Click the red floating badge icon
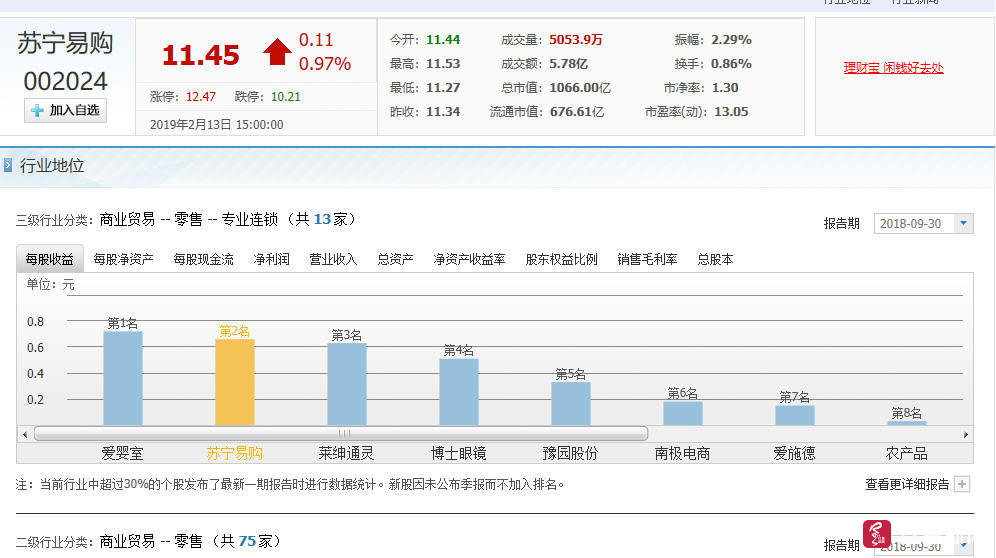Screen dimensions: 996x558 tap(877, 533)
